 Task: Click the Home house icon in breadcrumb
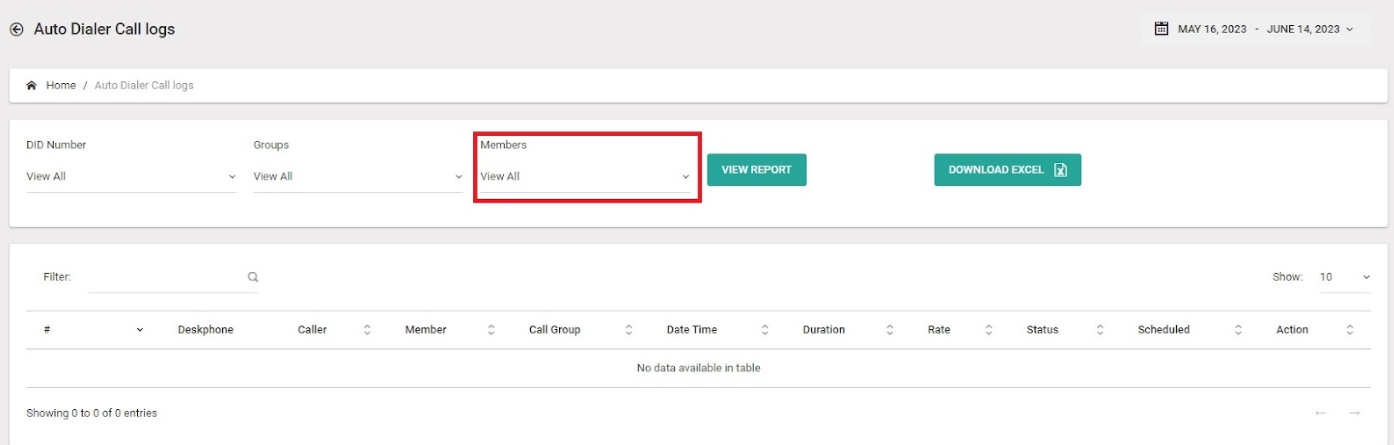tap(32, 85)
